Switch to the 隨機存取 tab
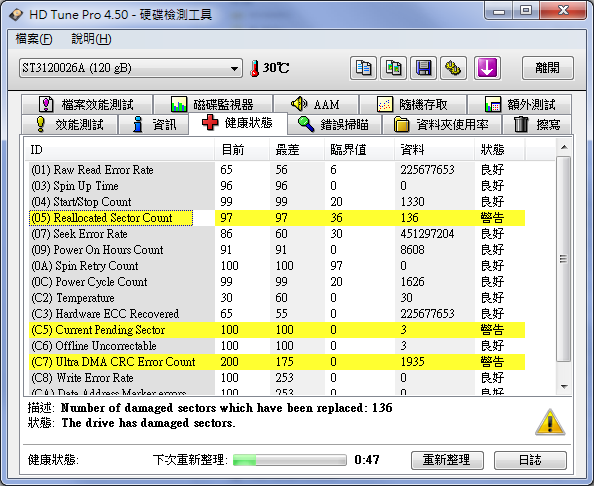This screenshot has width=594, height=486. click(413, 105)
